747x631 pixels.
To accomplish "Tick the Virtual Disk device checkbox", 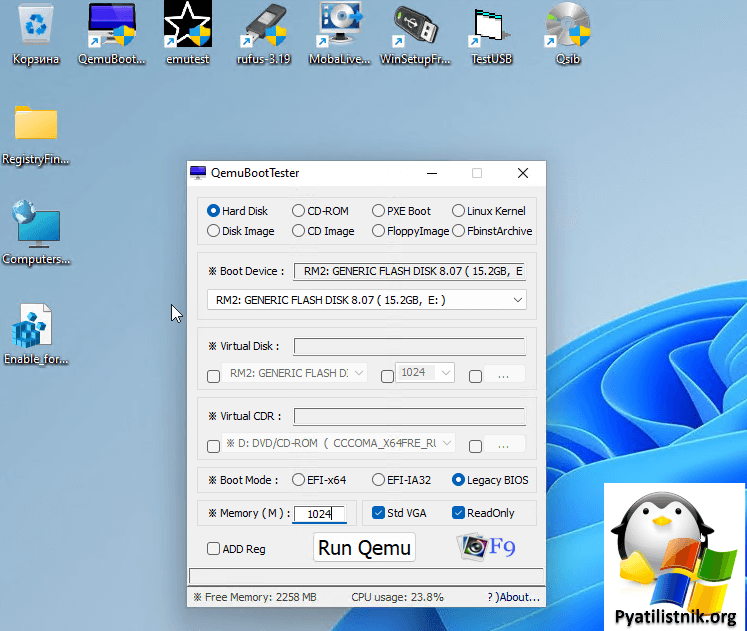I will pyautogui.click(x=213, y=376).
